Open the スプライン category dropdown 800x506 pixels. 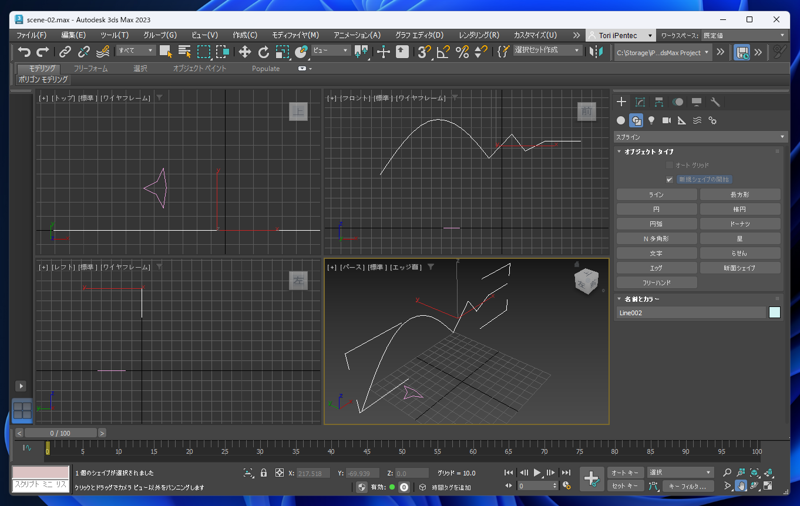(x=700, y=137)
